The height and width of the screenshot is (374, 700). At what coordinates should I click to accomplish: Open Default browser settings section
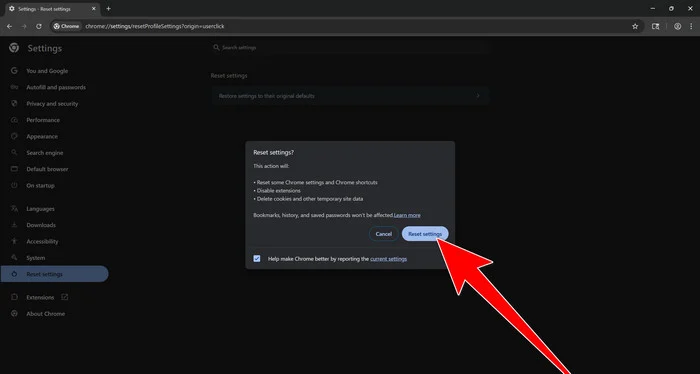tap(47, 169)
